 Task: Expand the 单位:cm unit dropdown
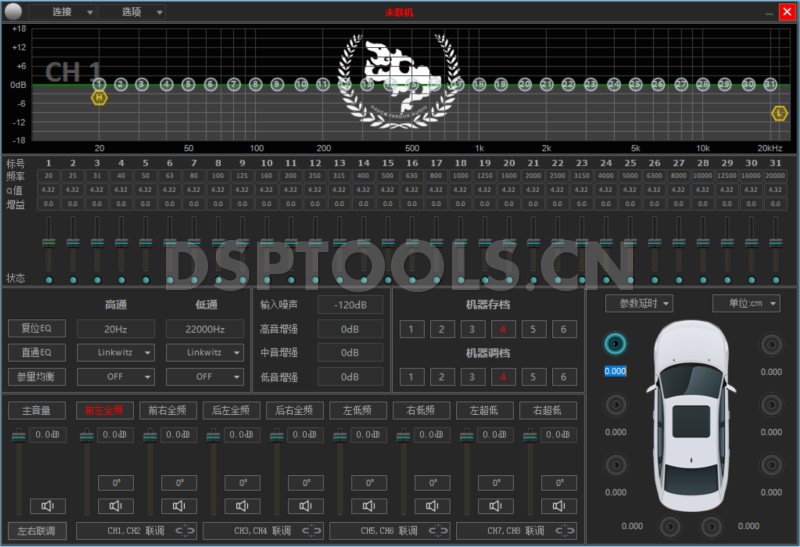click(745, 303)
